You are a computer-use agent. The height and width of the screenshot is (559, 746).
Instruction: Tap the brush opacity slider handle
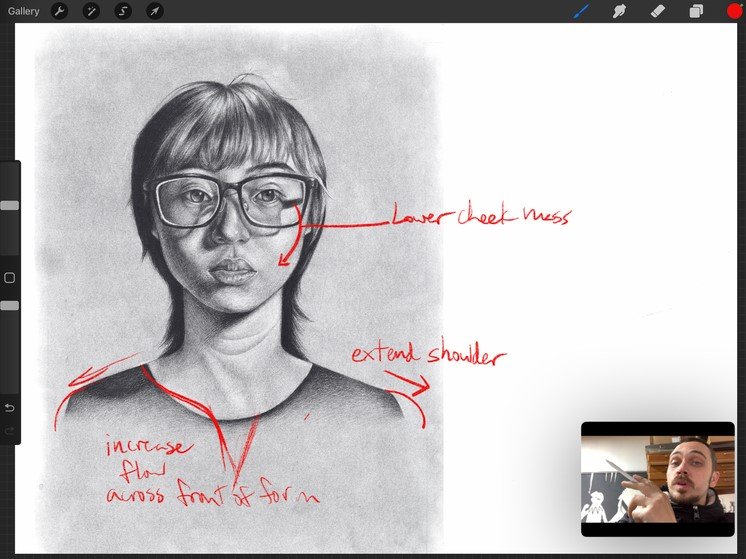[10, 305]
